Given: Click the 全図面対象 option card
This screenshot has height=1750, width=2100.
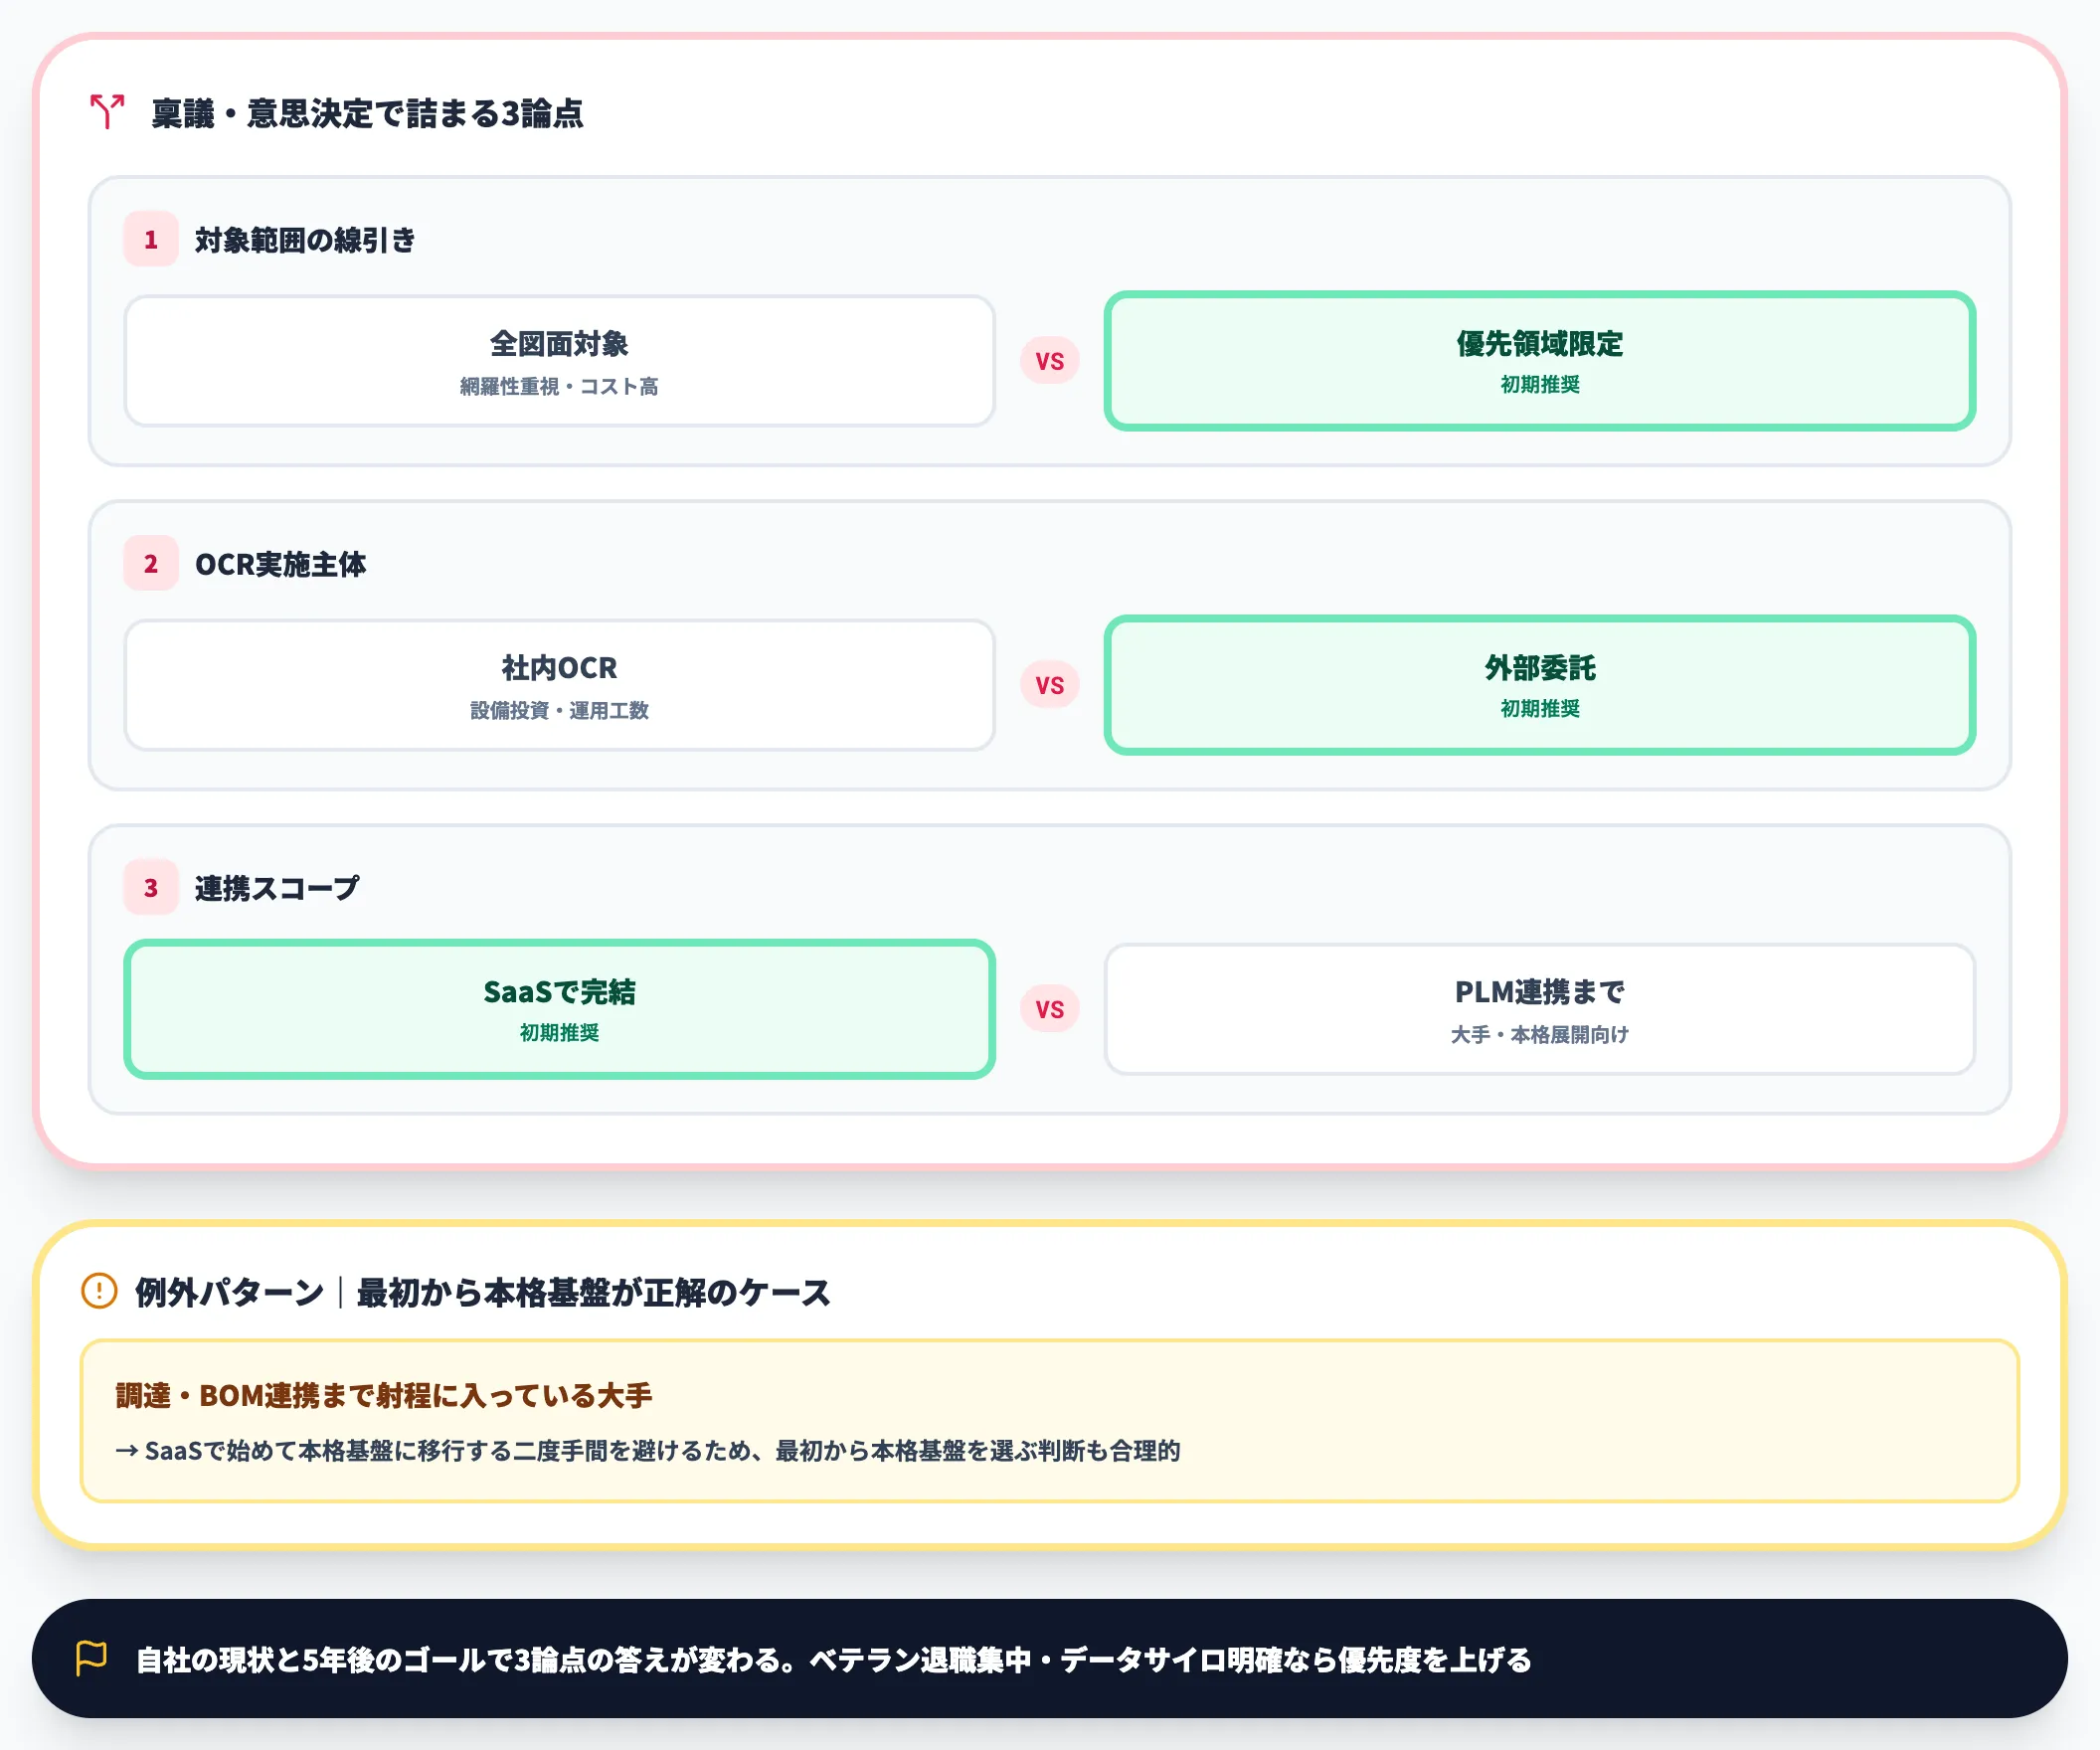Looking at the screenshot, I should [x=559, y=361].
